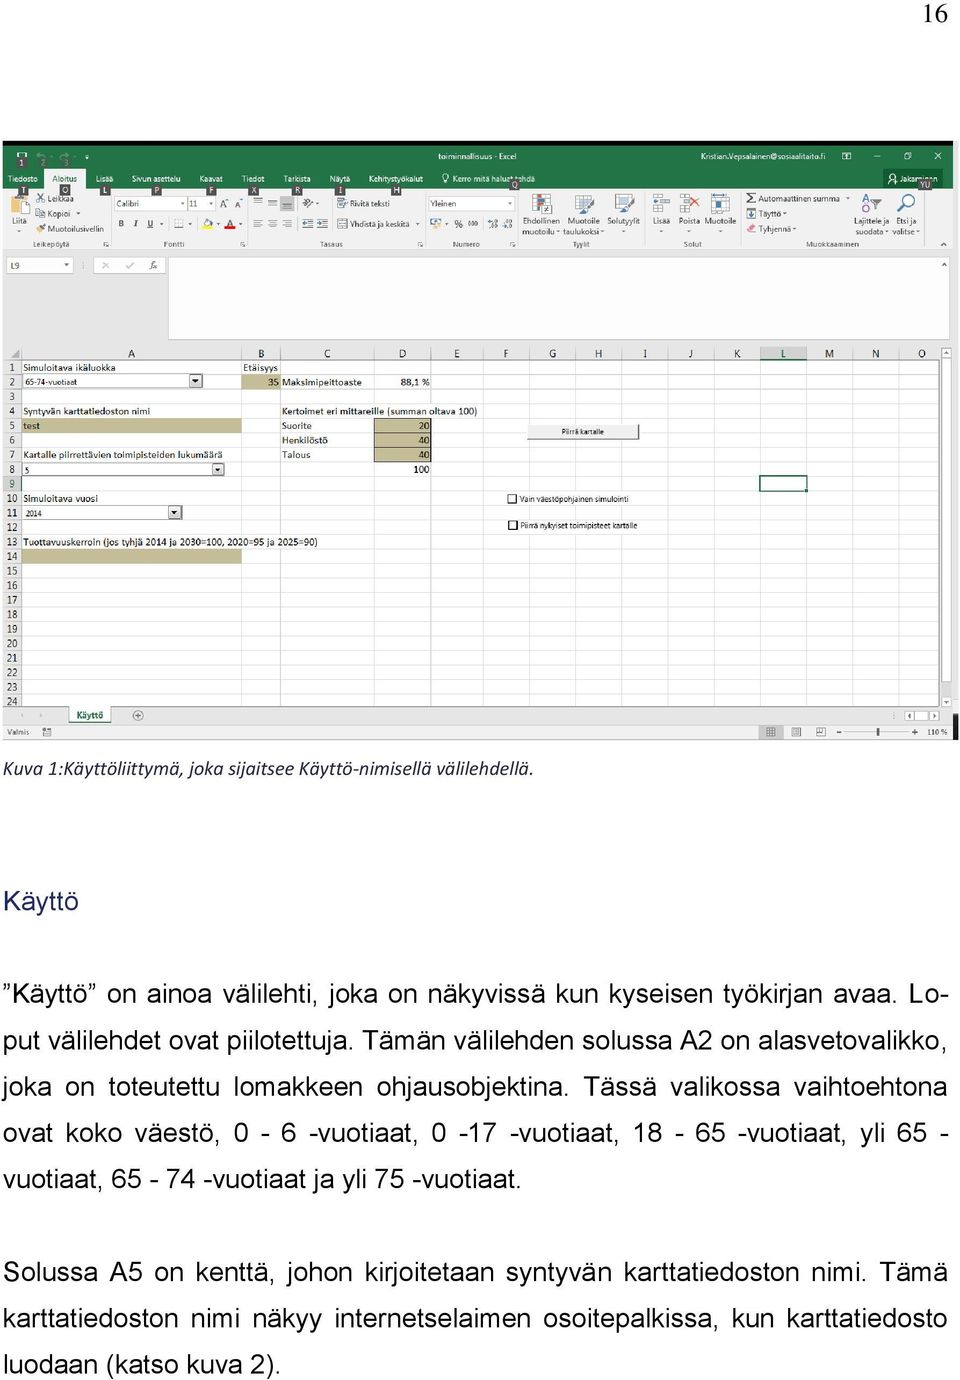
Task: Open the Yleinen number format dropdown
Action: (x=510, y=203)
